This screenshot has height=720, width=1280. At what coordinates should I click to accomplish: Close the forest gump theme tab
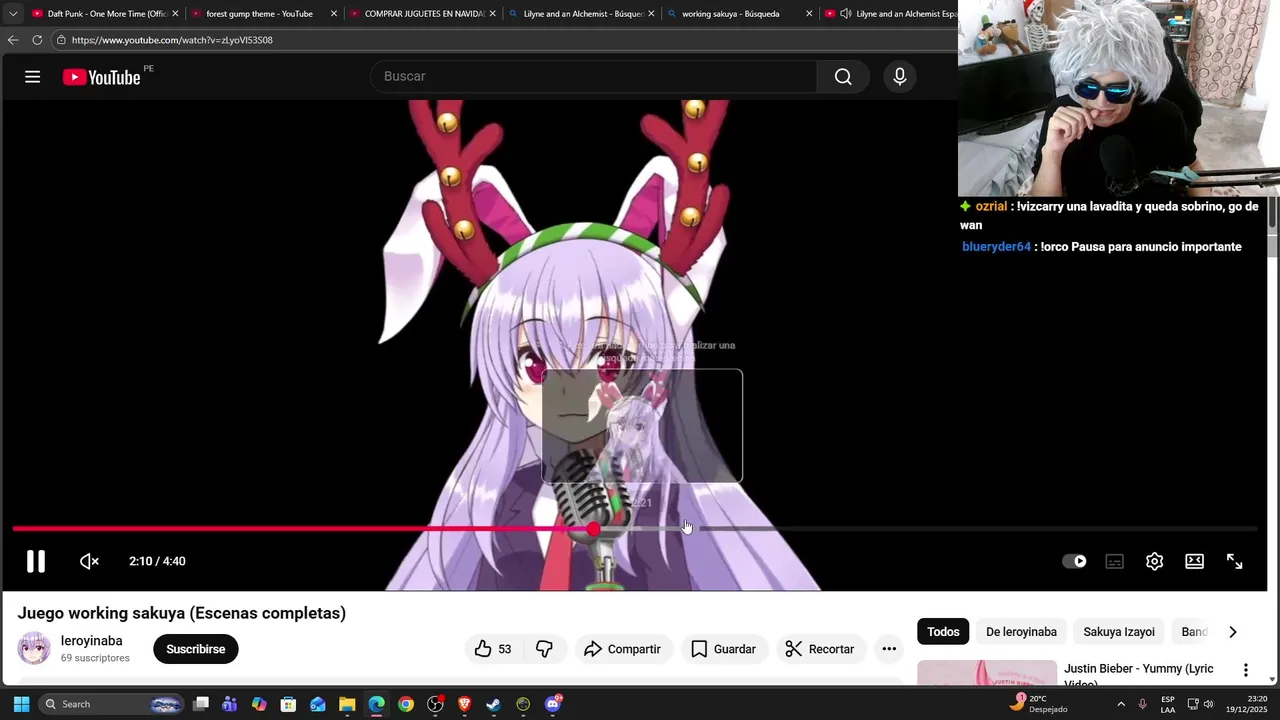(x=334, y=14)
